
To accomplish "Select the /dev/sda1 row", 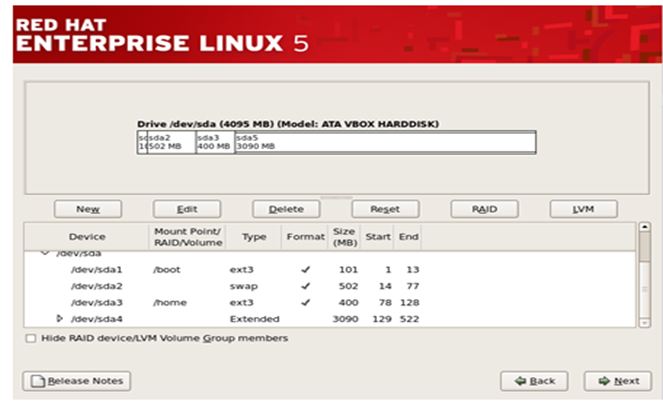I will tap(330, 269).
